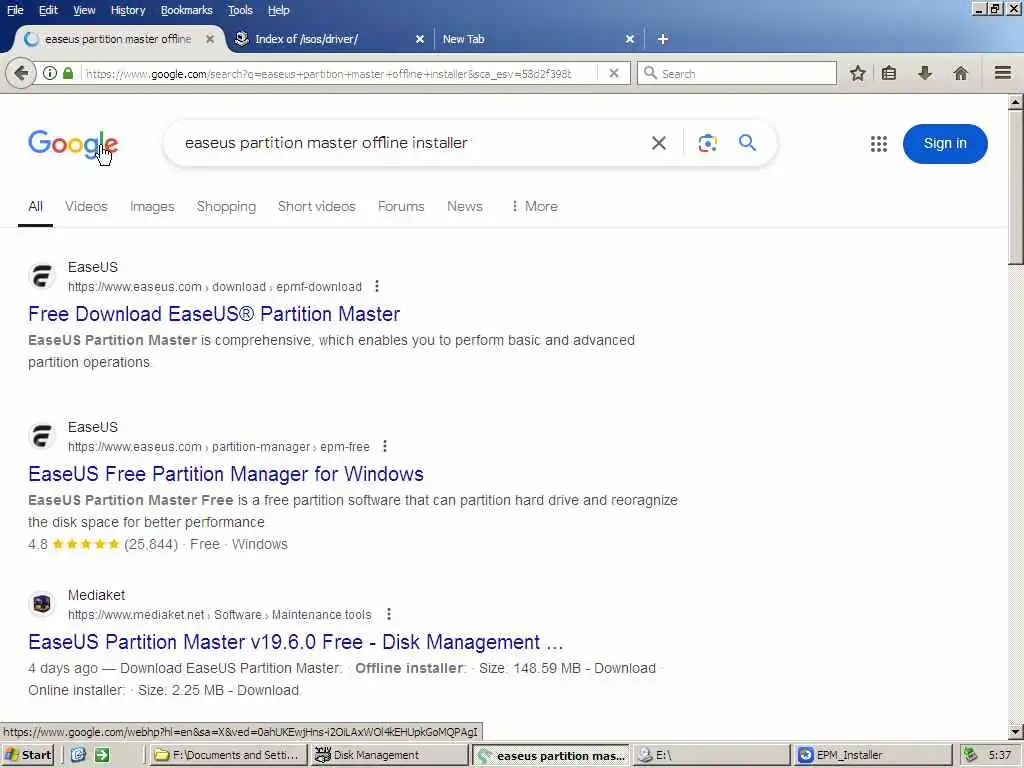Open the Google apps grid
1024x768 pixels.
click(879, 144)
